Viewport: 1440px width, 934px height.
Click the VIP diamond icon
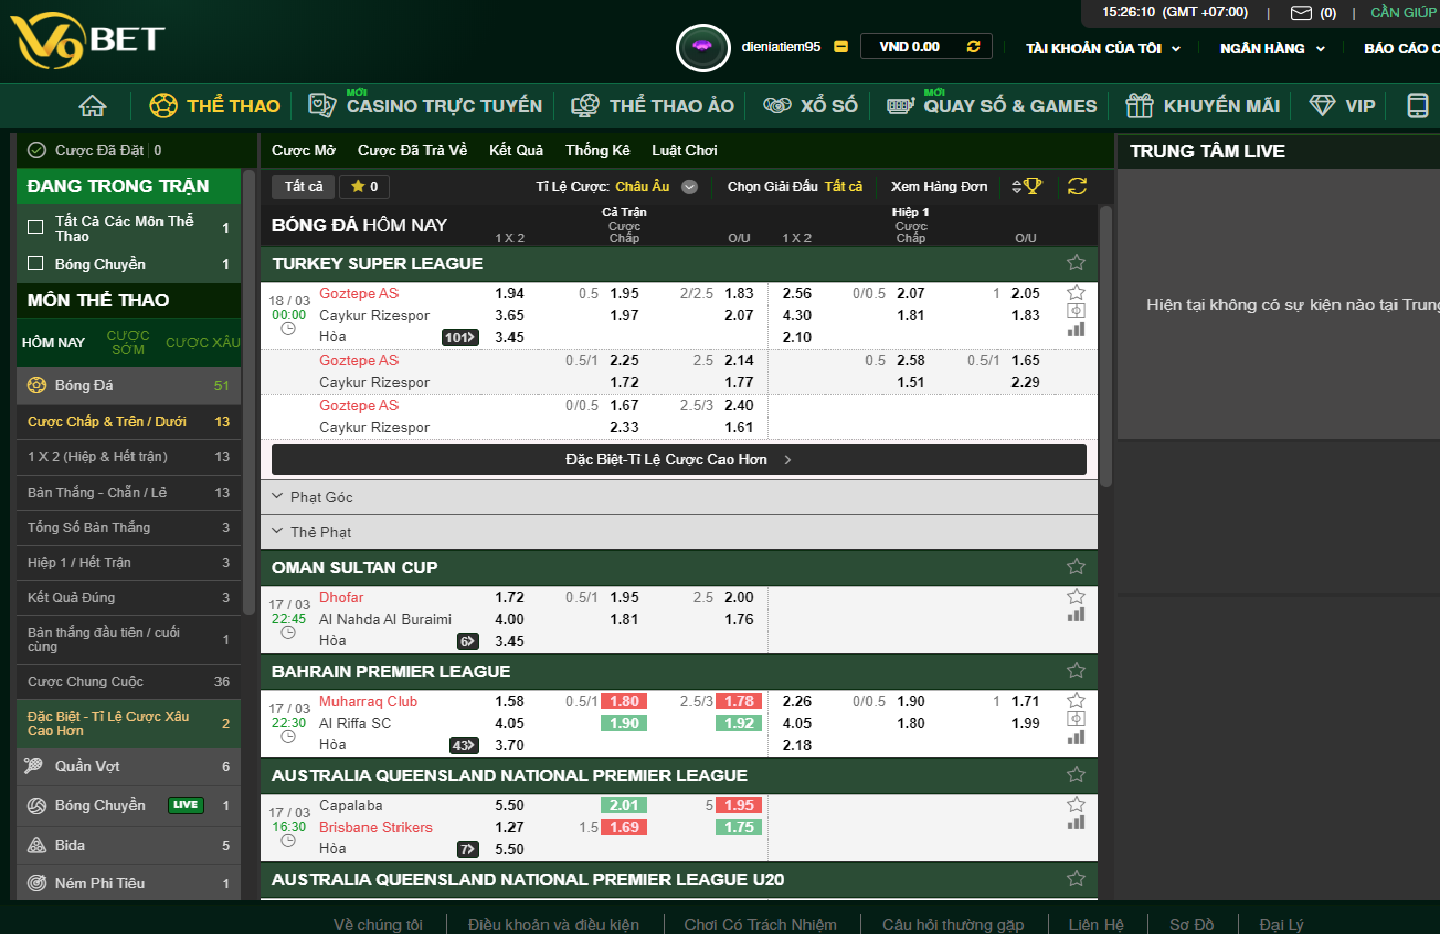1322,106
